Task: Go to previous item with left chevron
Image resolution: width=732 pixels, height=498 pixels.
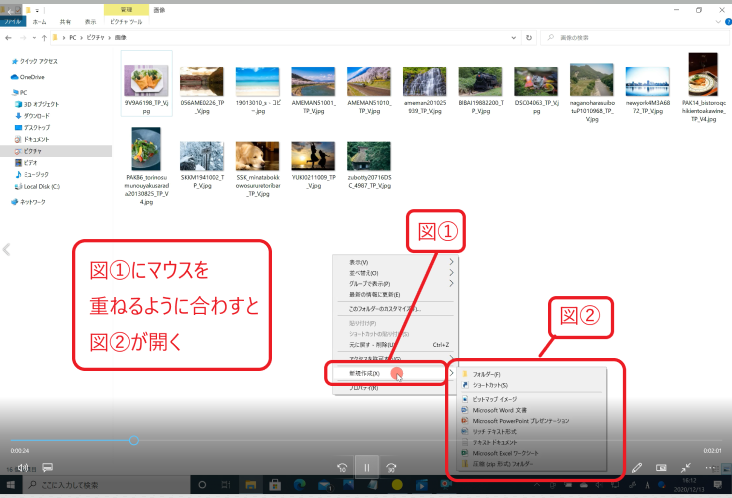Action: 7,249
